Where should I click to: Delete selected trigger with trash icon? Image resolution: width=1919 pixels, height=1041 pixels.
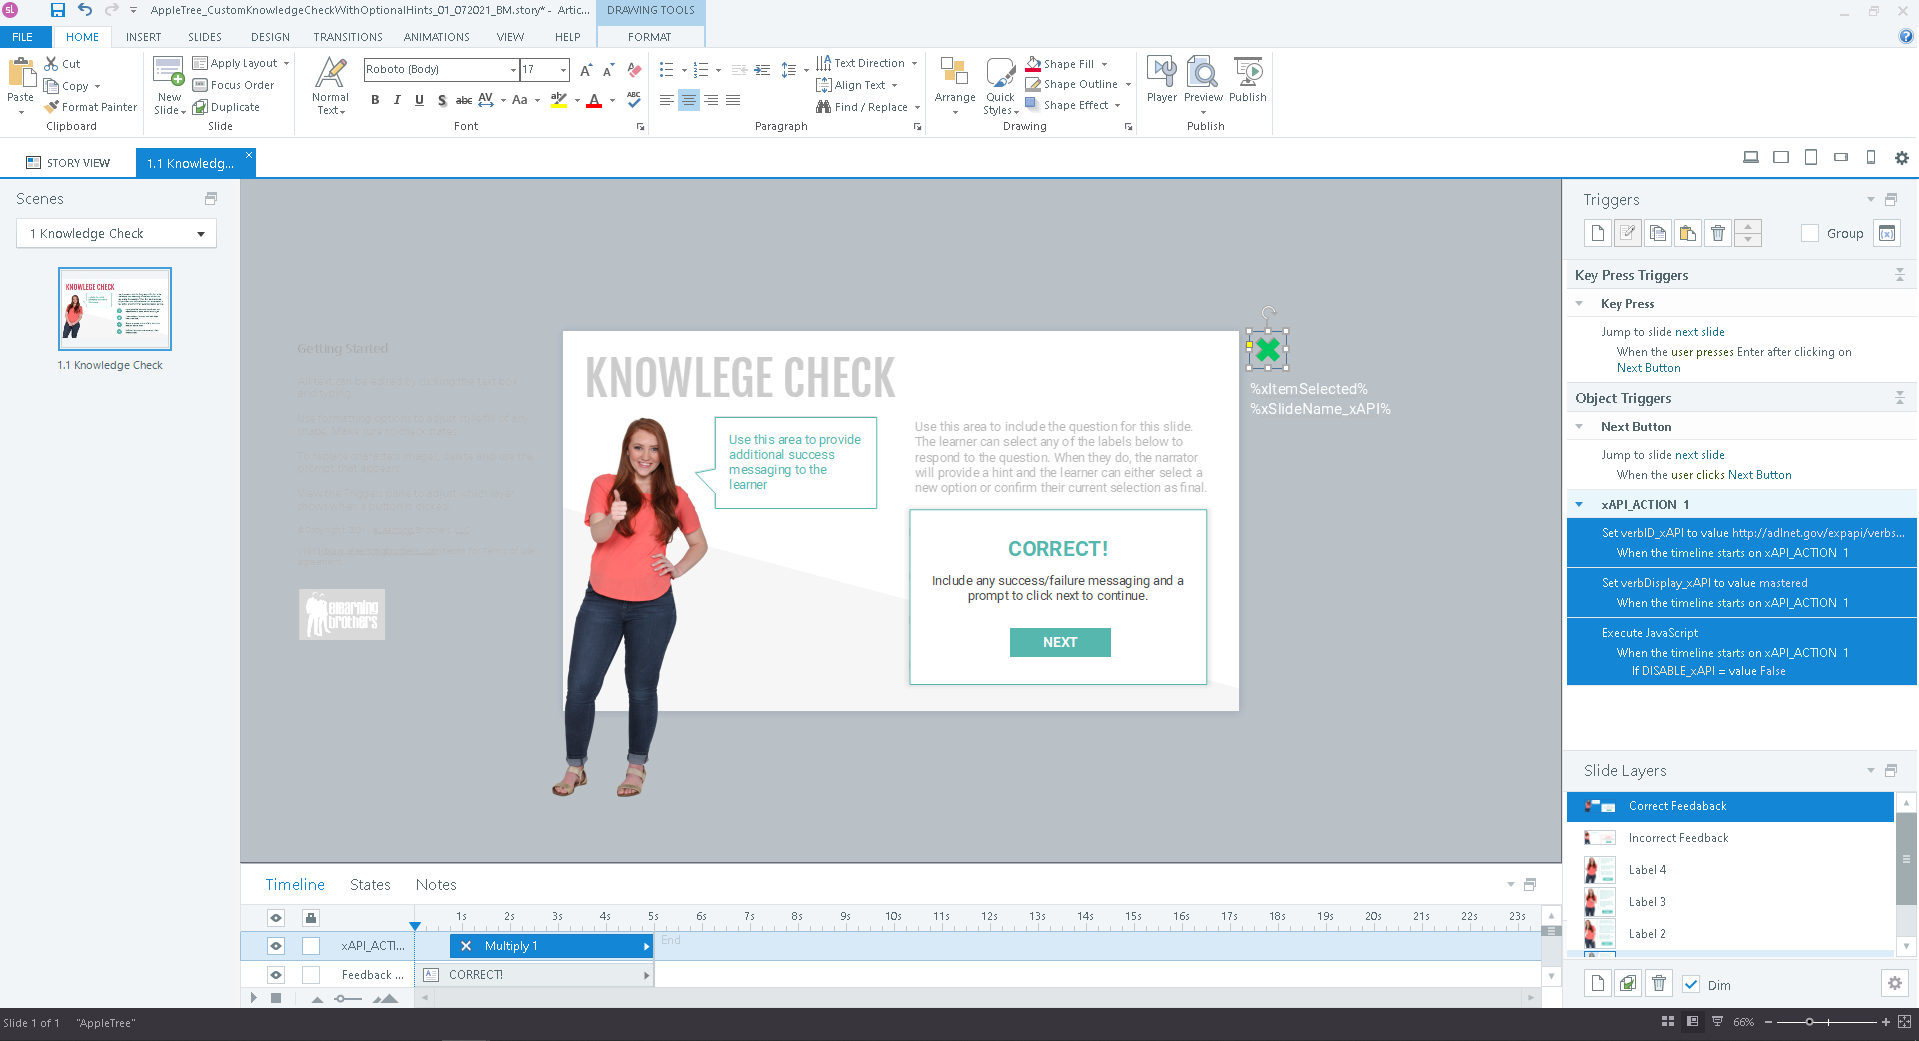coord(1717,233)
